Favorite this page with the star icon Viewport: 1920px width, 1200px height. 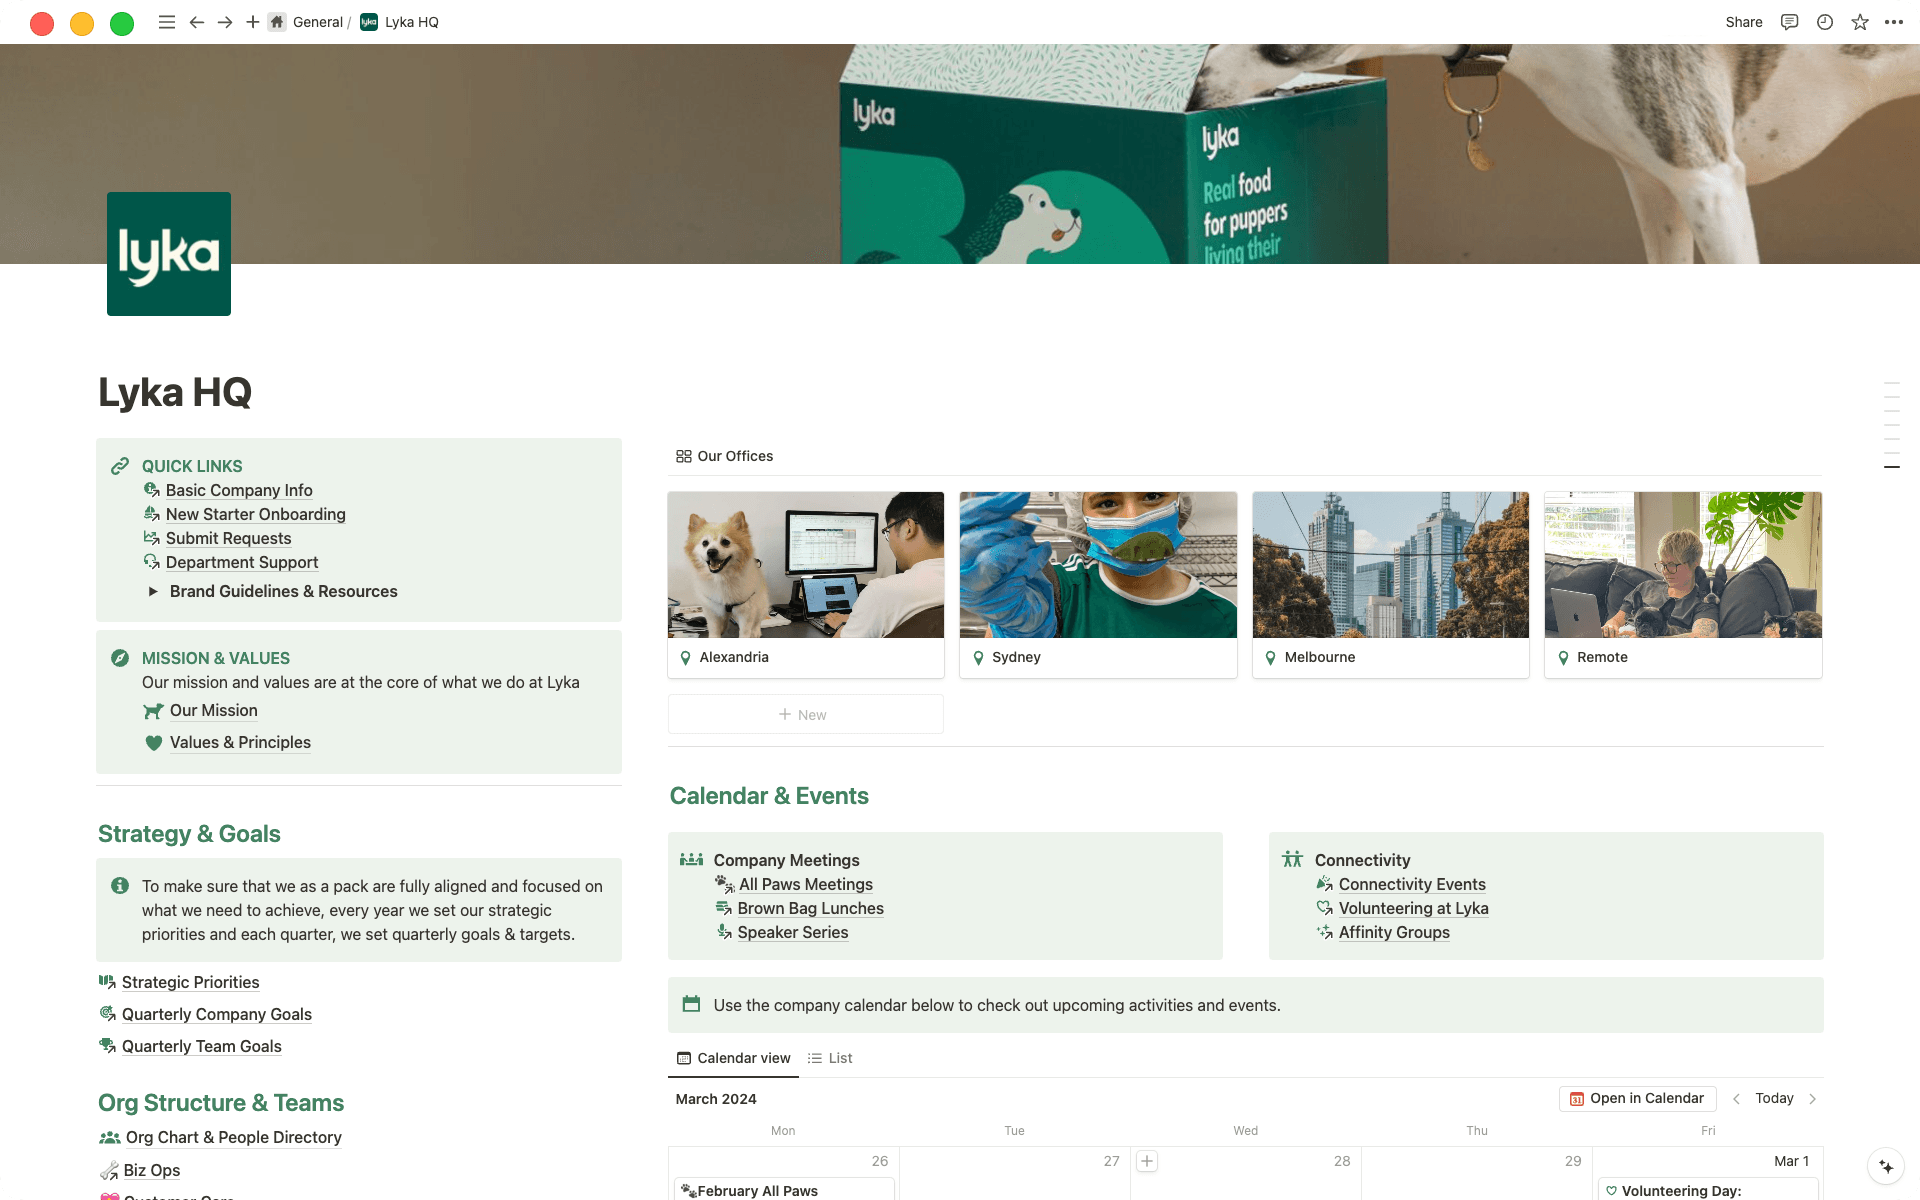[x=1859, y=22]
